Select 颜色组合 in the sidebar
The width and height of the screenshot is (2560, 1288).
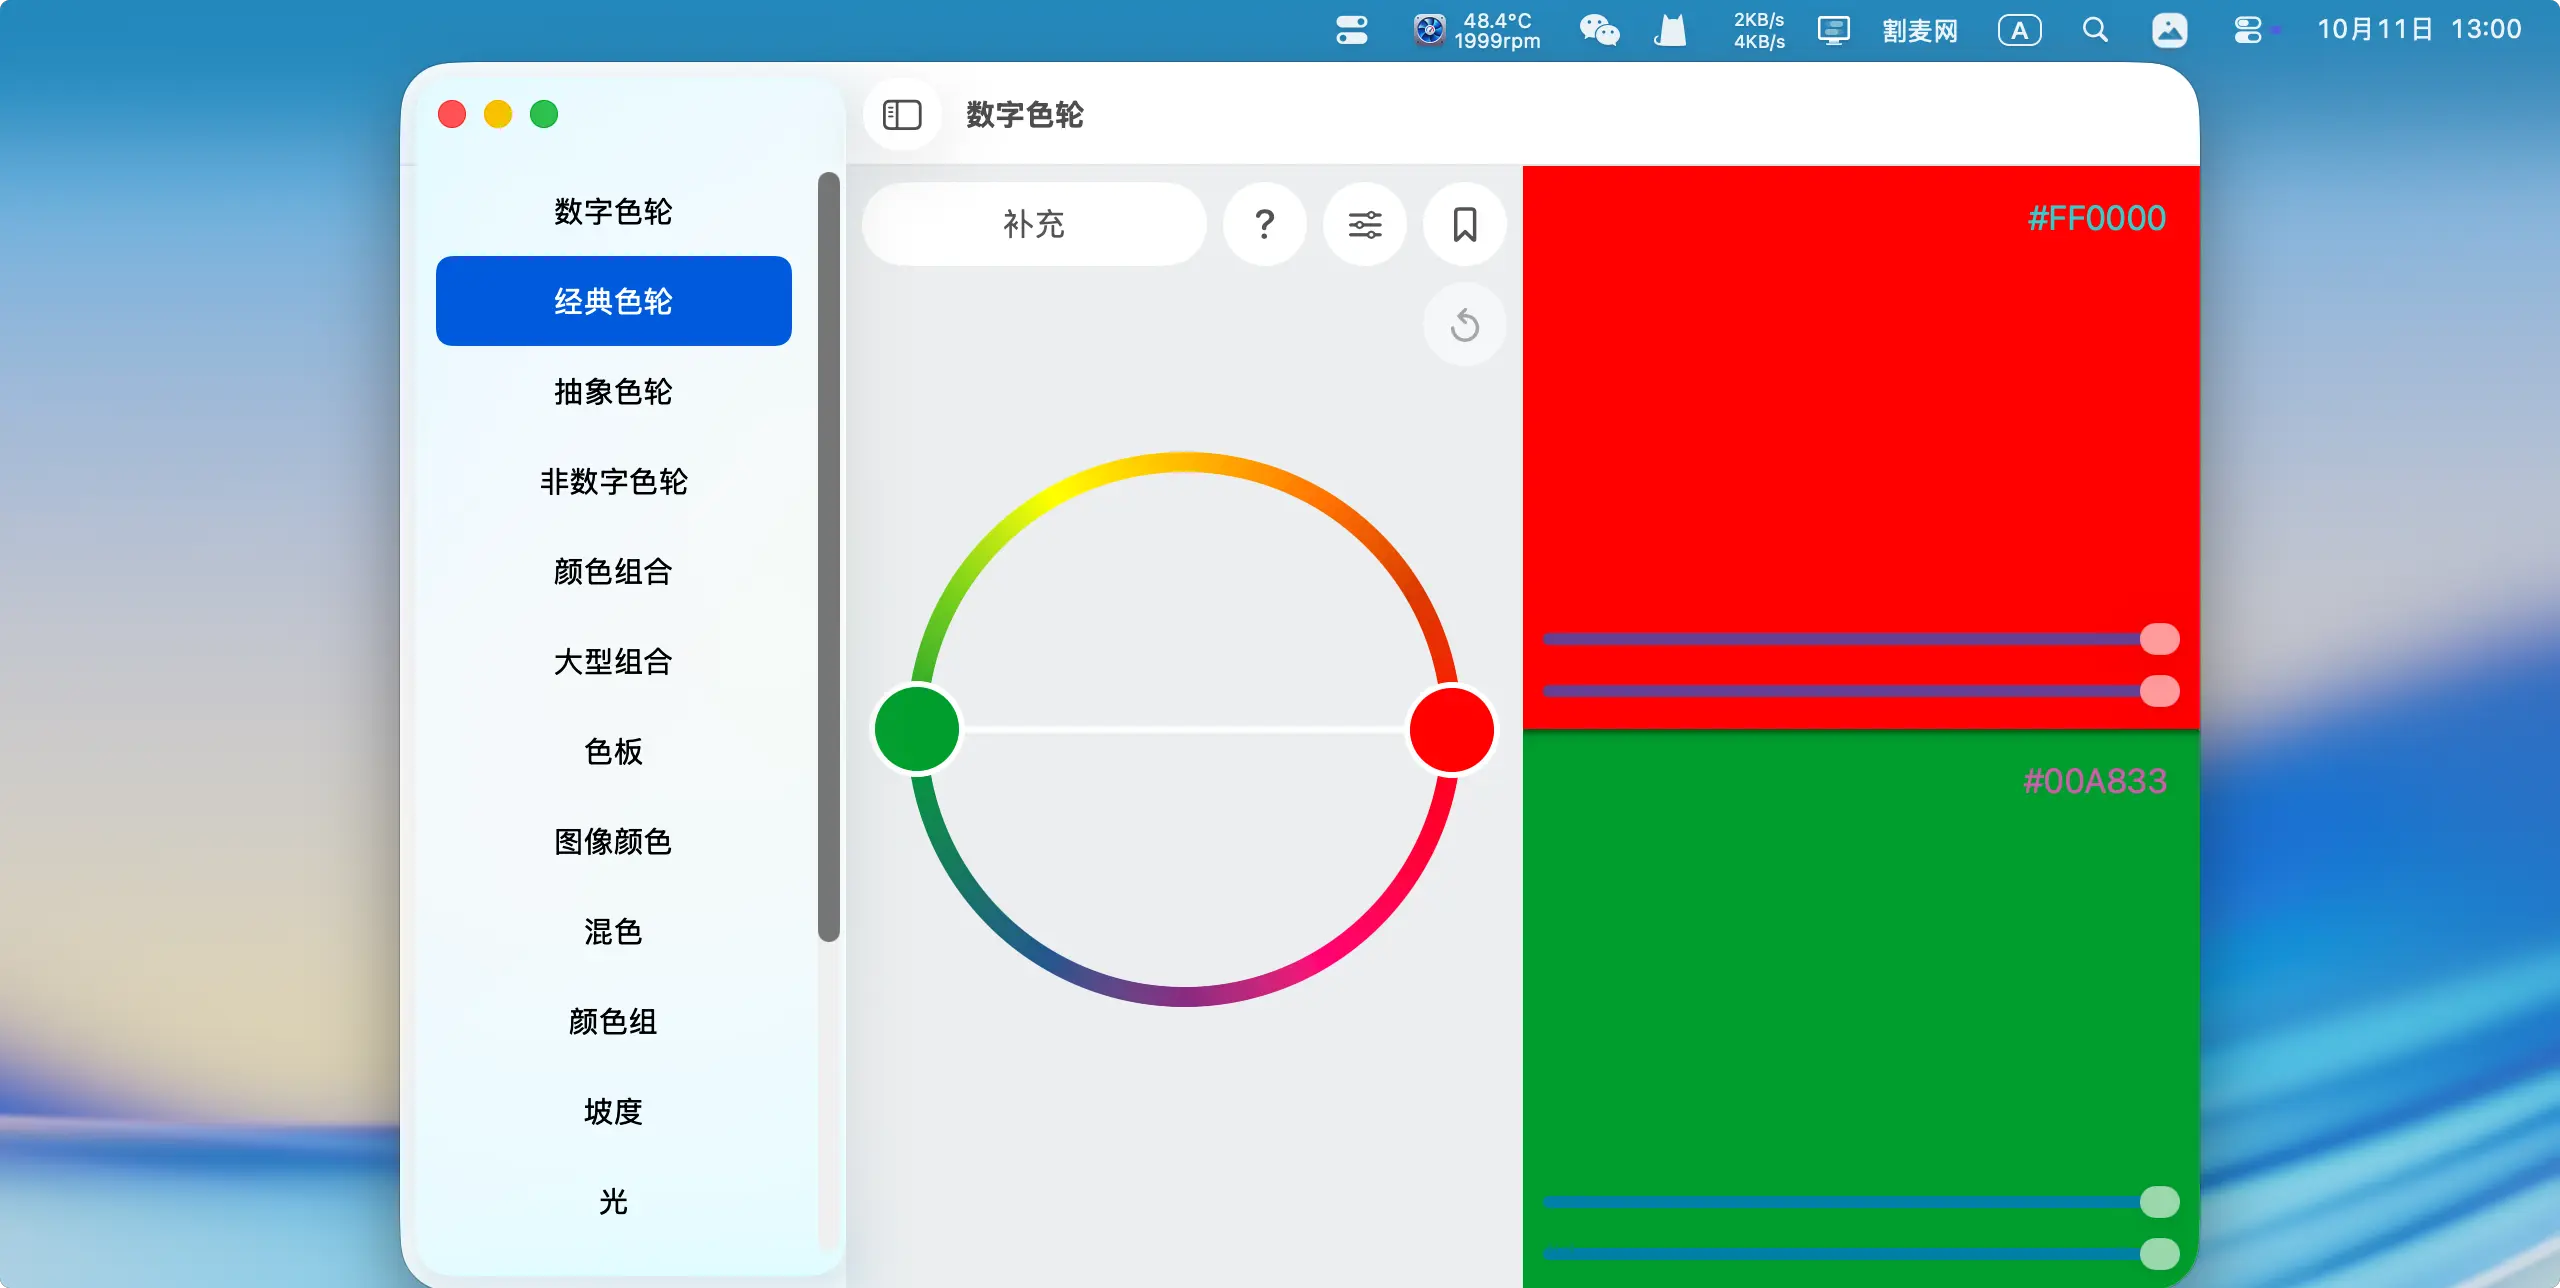(x=613, y=571)
